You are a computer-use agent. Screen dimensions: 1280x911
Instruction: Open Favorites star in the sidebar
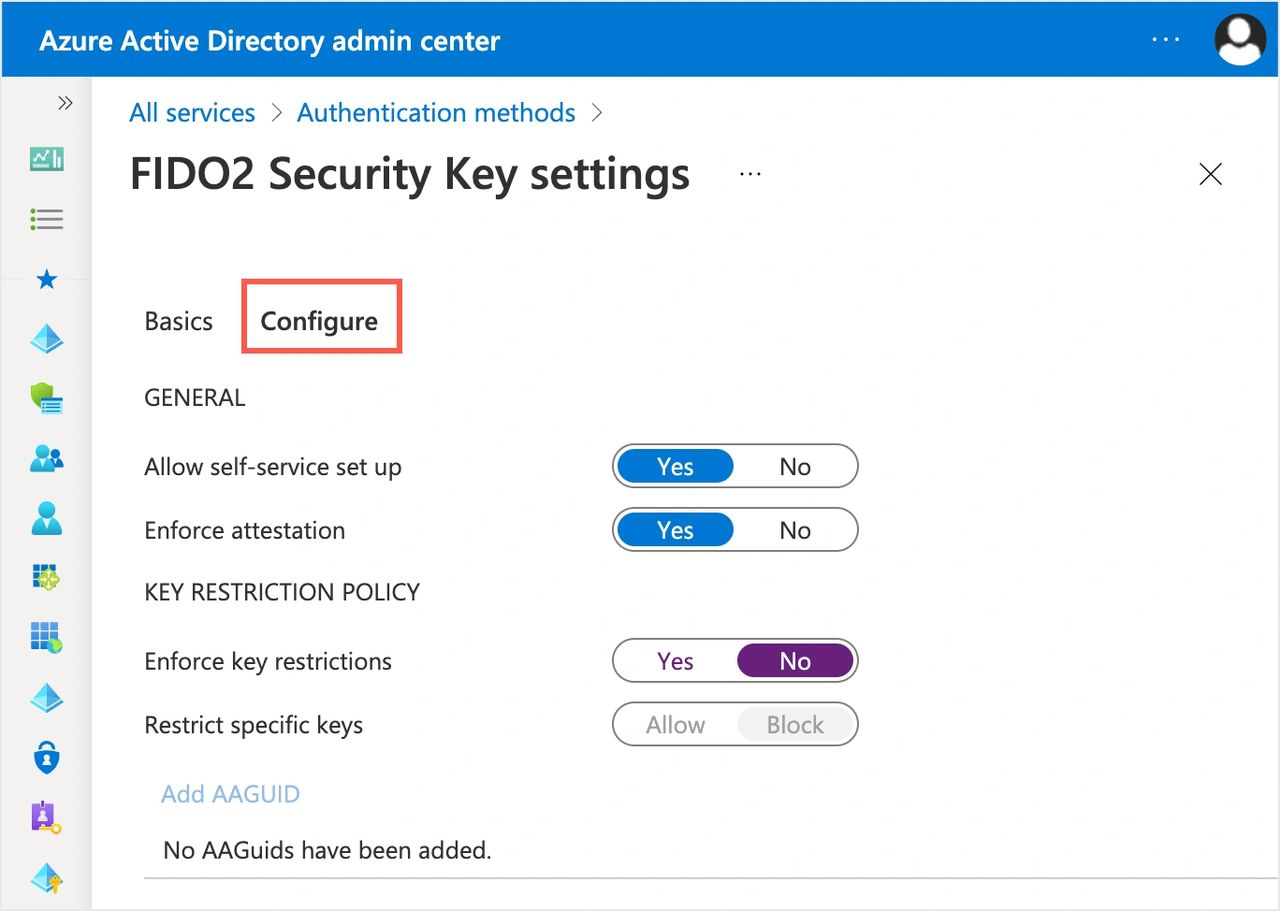coord(46,280)
